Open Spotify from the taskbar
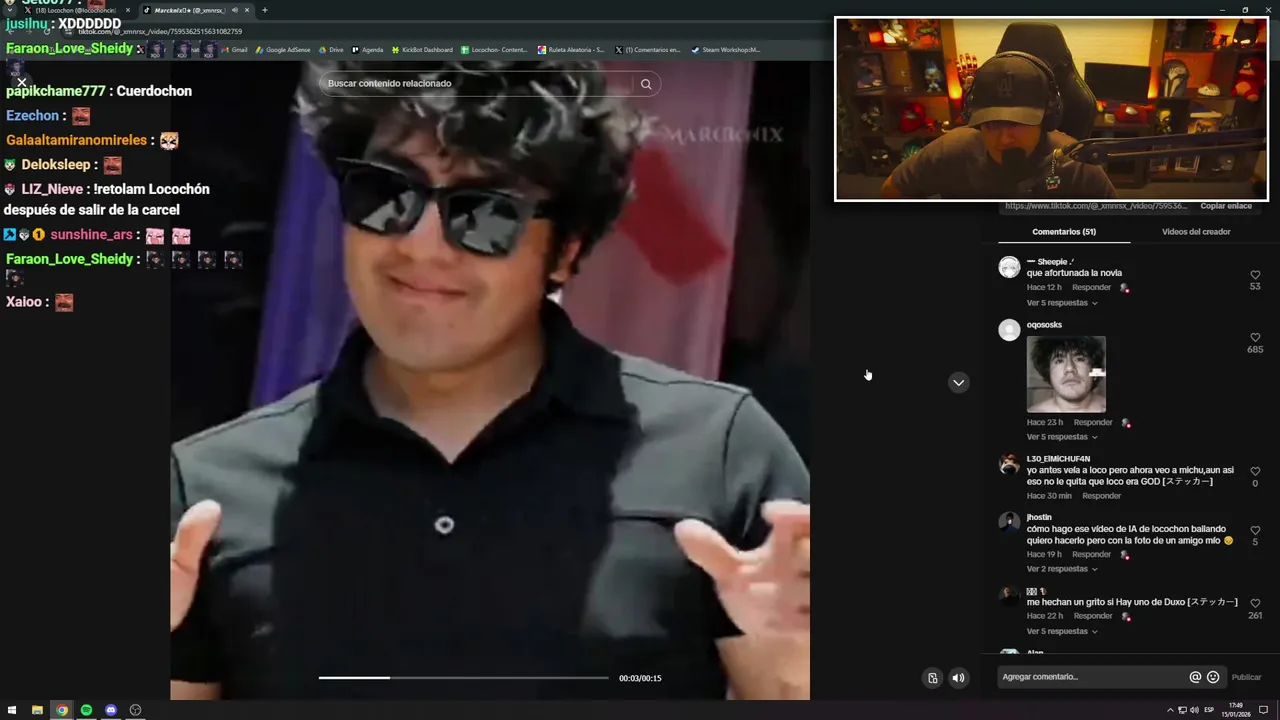This screenshot has height=720, width=1280. point(86,710)
